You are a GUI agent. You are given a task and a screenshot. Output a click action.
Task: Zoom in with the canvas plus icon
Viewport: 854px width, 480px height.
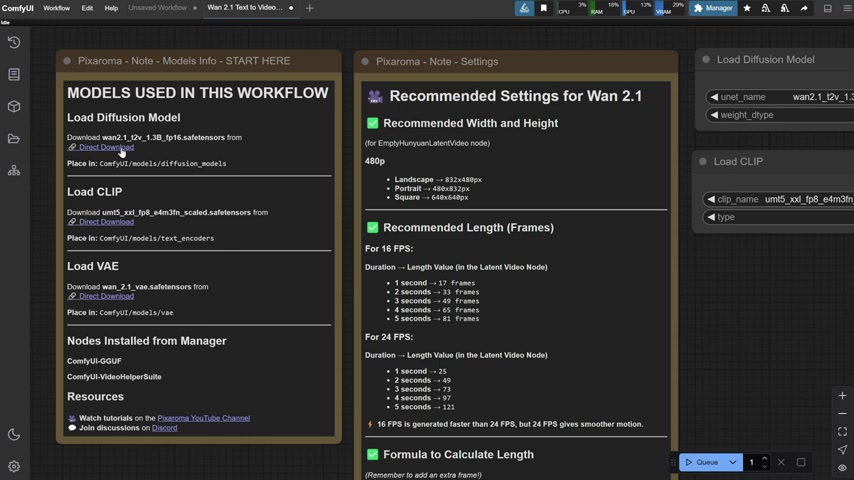click(842, 396)
